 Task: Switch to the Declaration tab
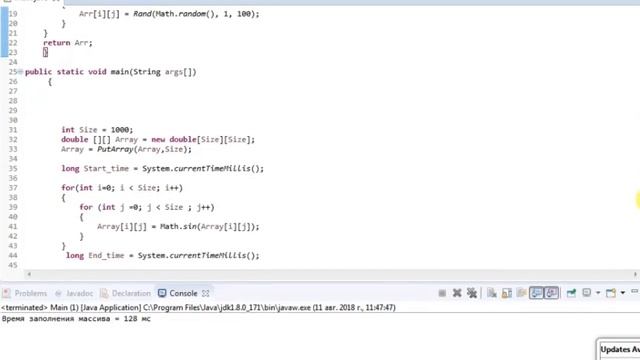(125, 293)
